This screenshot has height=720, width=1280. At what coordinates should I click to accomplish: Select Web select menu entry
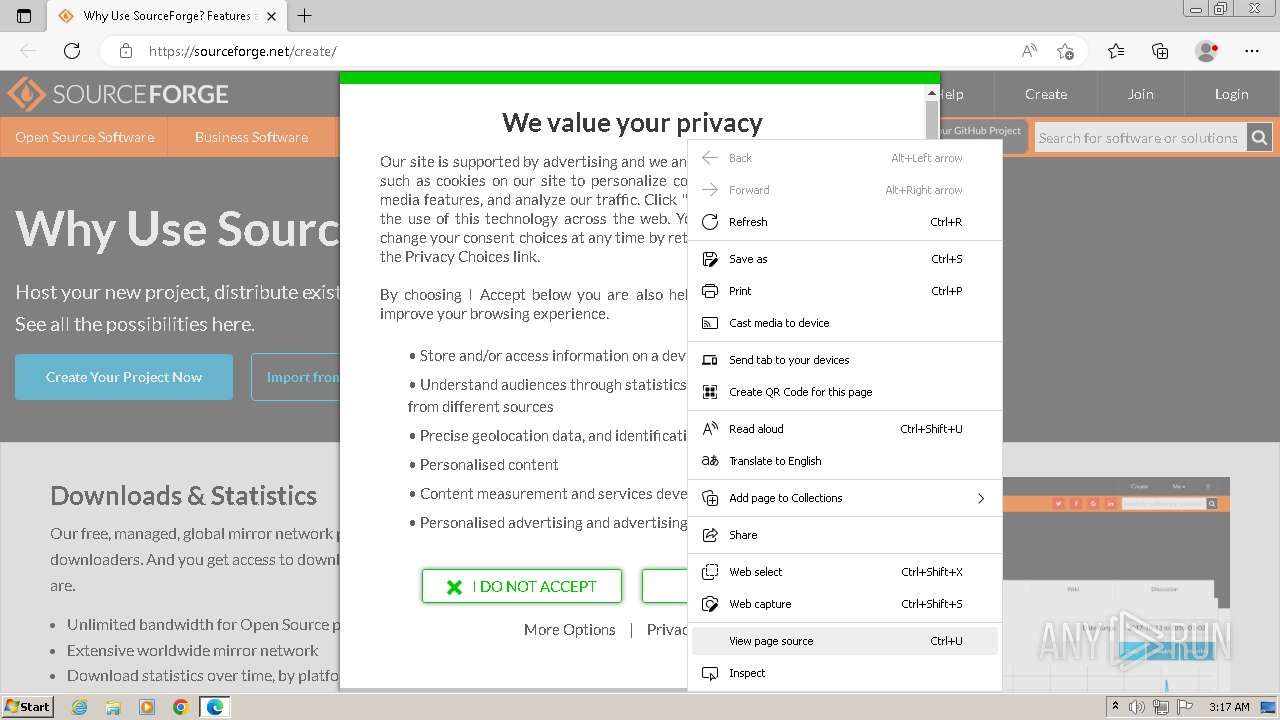pos(845,572)
